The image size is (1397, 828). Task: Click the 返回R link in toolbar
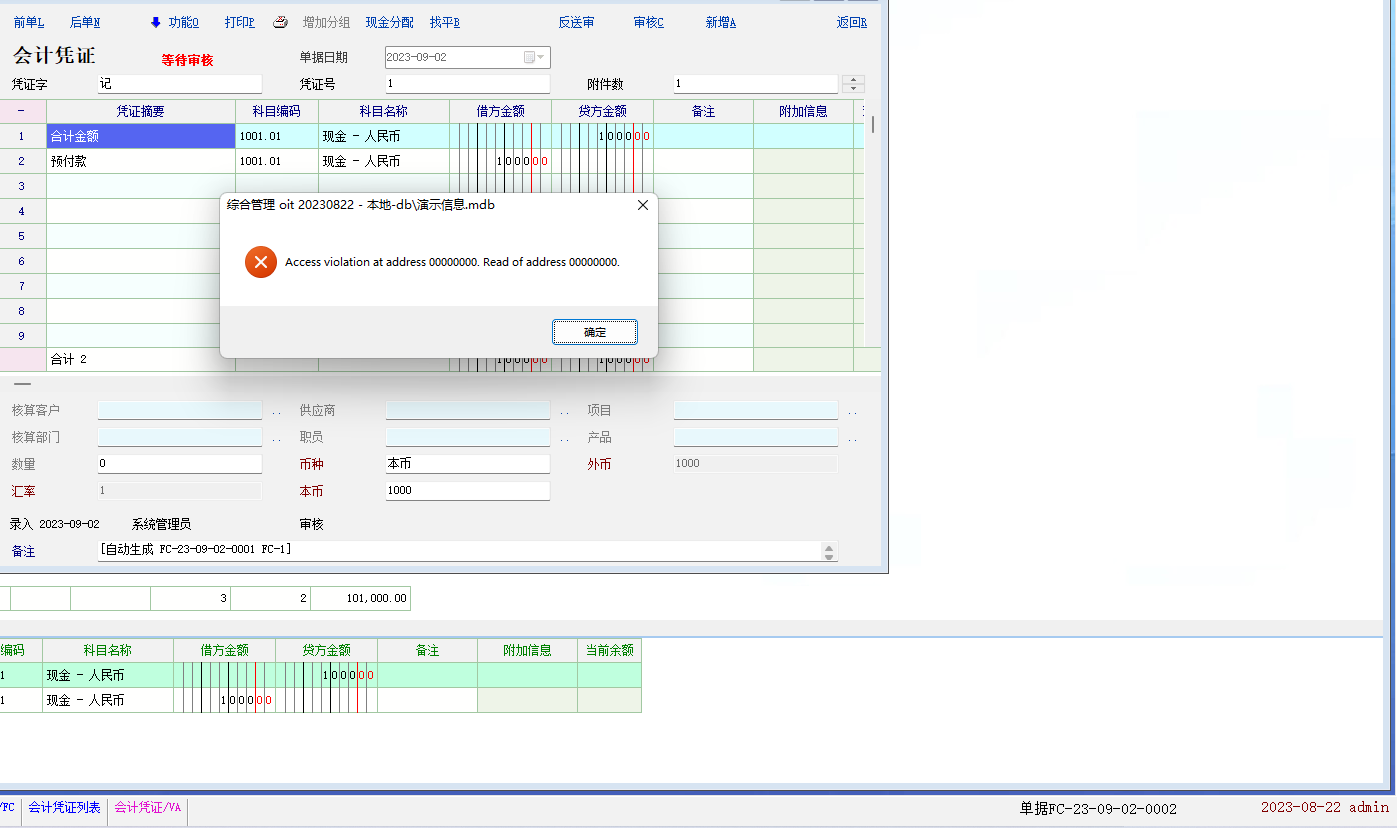click(x=851, y=22)
